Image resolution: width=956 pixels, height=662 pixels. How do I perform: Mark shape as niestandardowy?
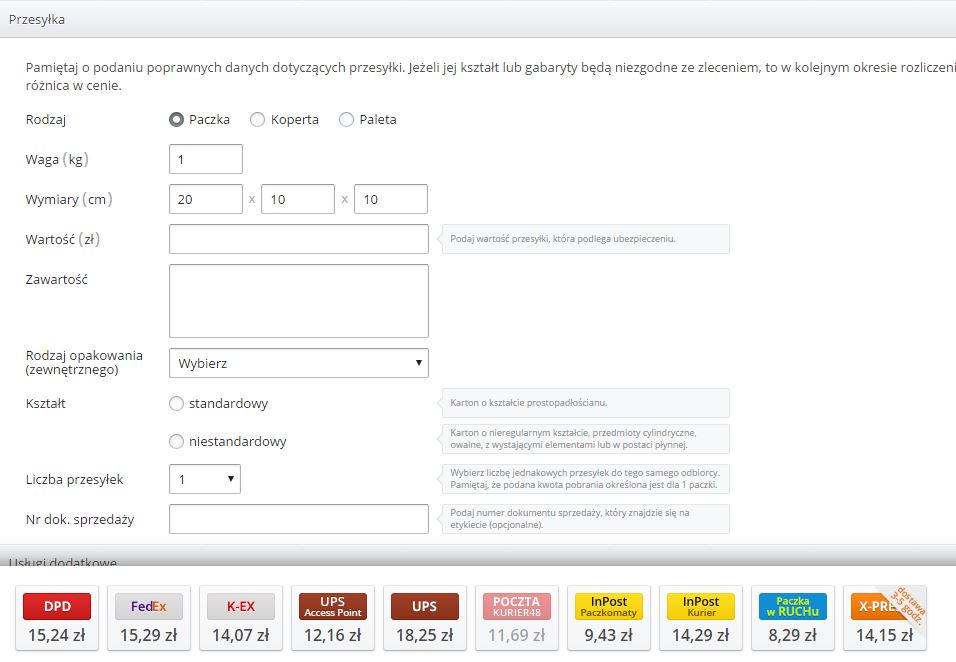[177, 441]
